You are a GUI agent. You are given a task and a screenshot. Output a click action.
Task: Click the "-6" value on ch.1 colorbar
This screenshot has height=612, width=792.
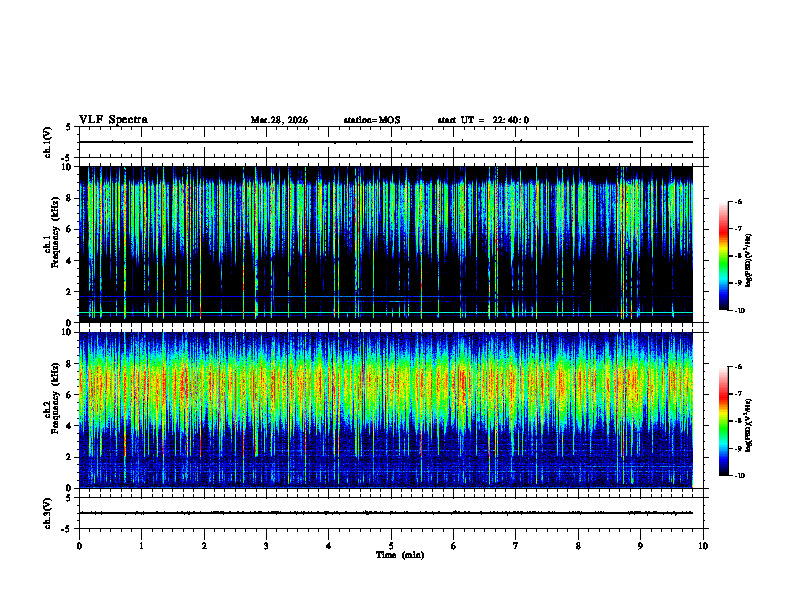[738, 202]
